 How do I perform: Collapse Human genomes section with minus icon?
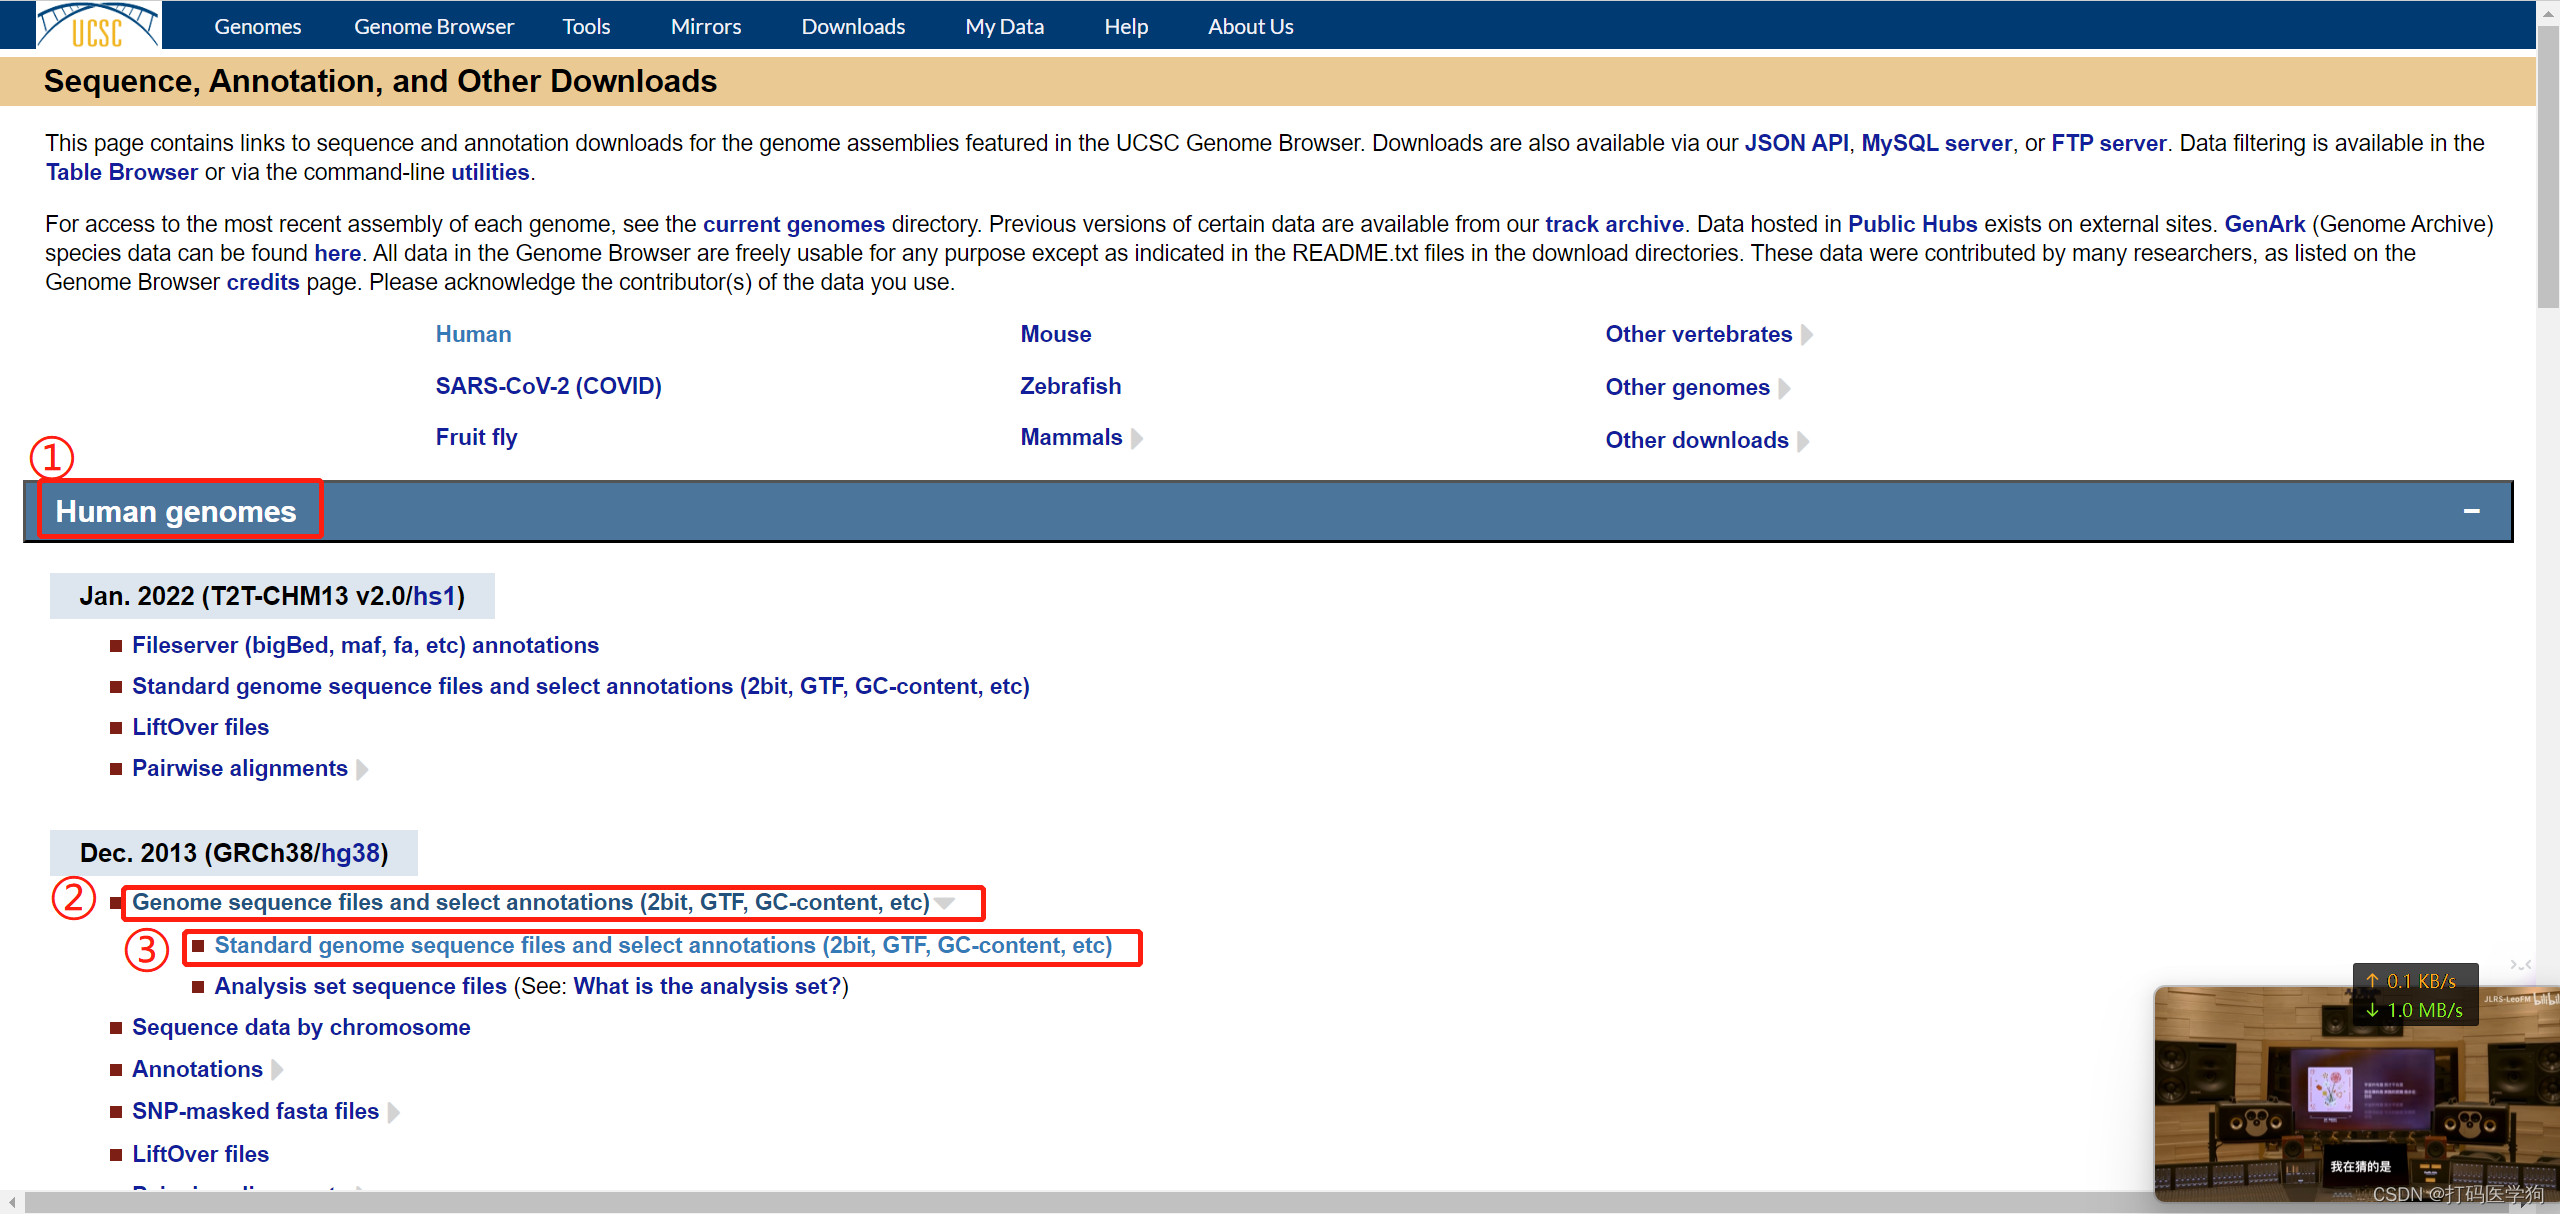2471,511
